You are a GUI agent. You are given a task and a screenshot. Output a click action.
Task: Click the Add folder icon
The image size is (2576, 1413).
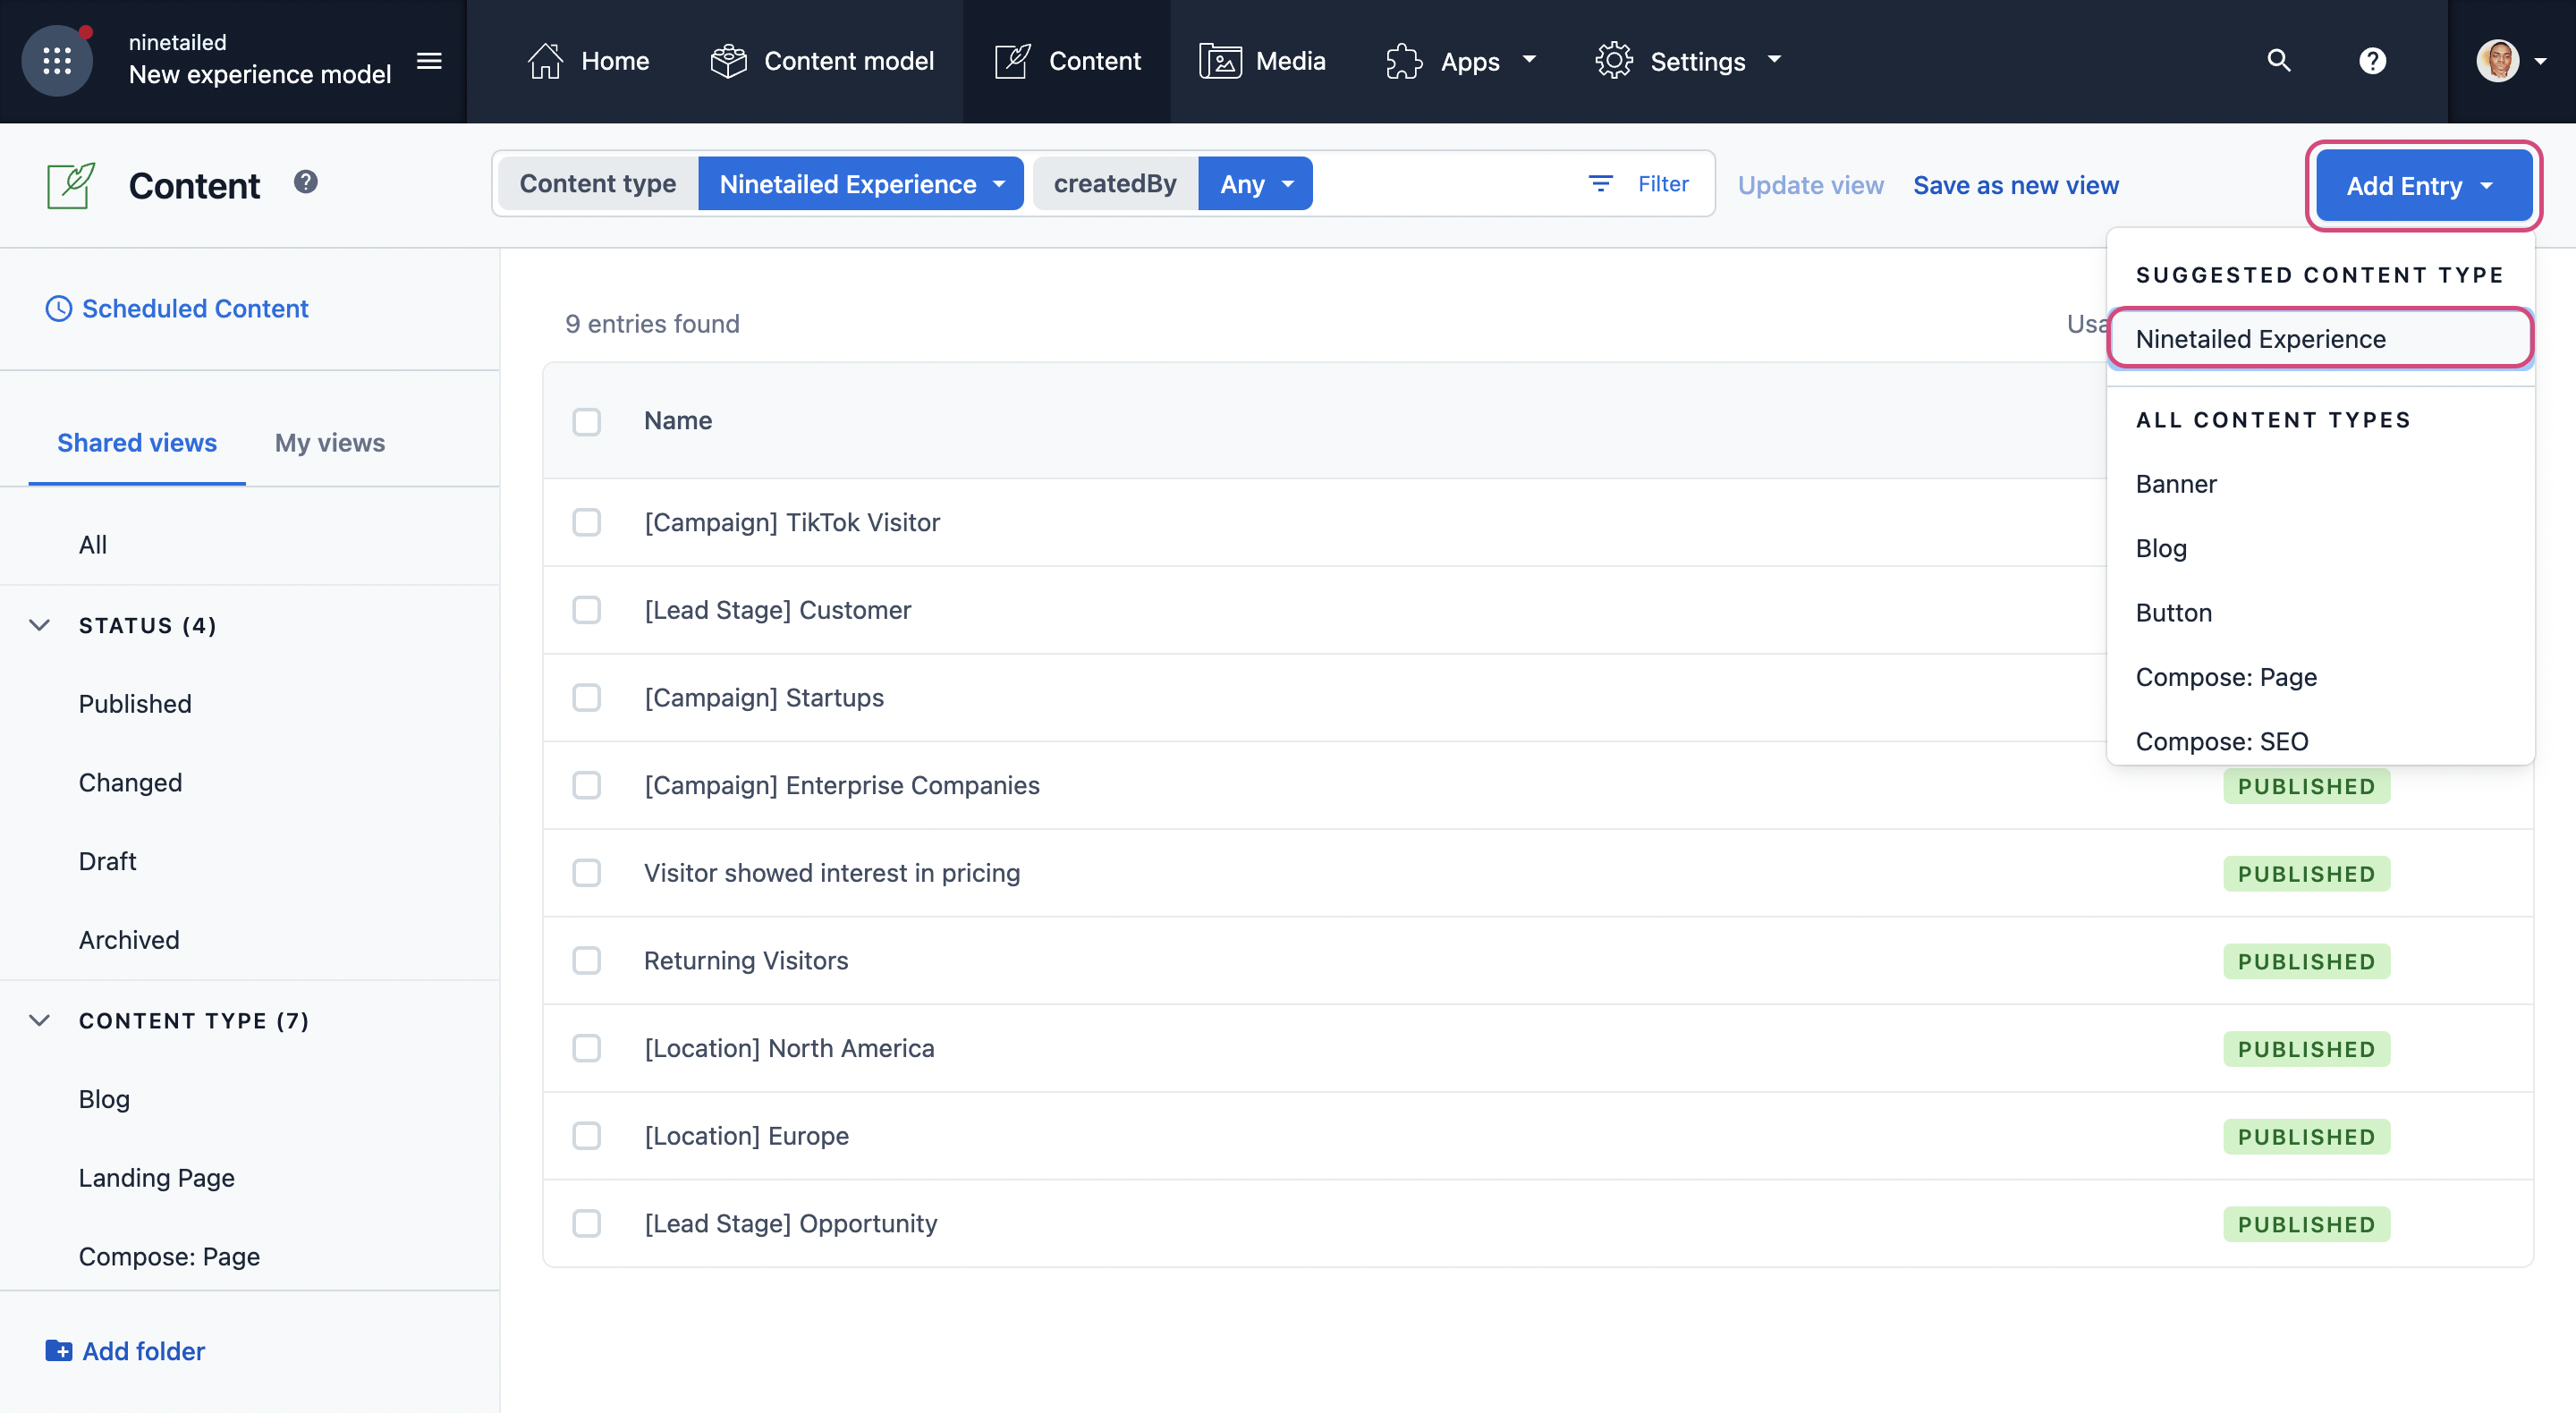(x=59, y=1351)
